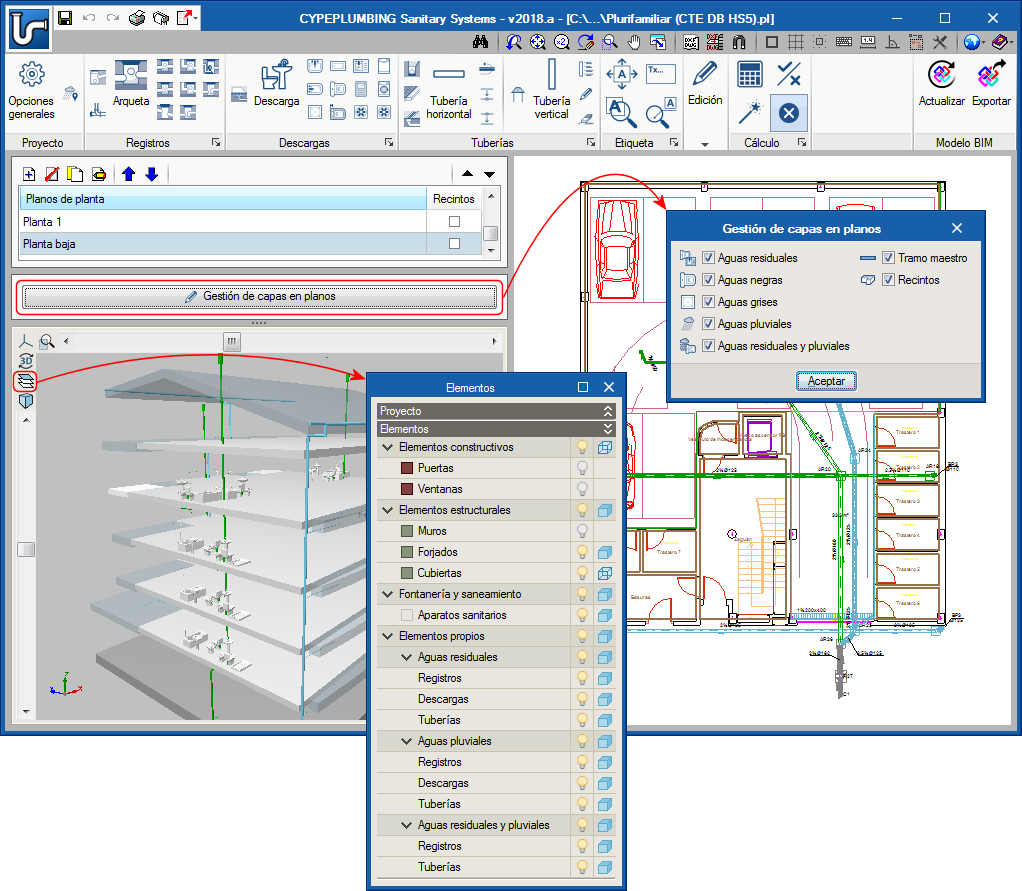Viewport: 1022px width, 891px height.
Task: Collapse Aguas residuales subtree
Action: click(x=407, y=657)
